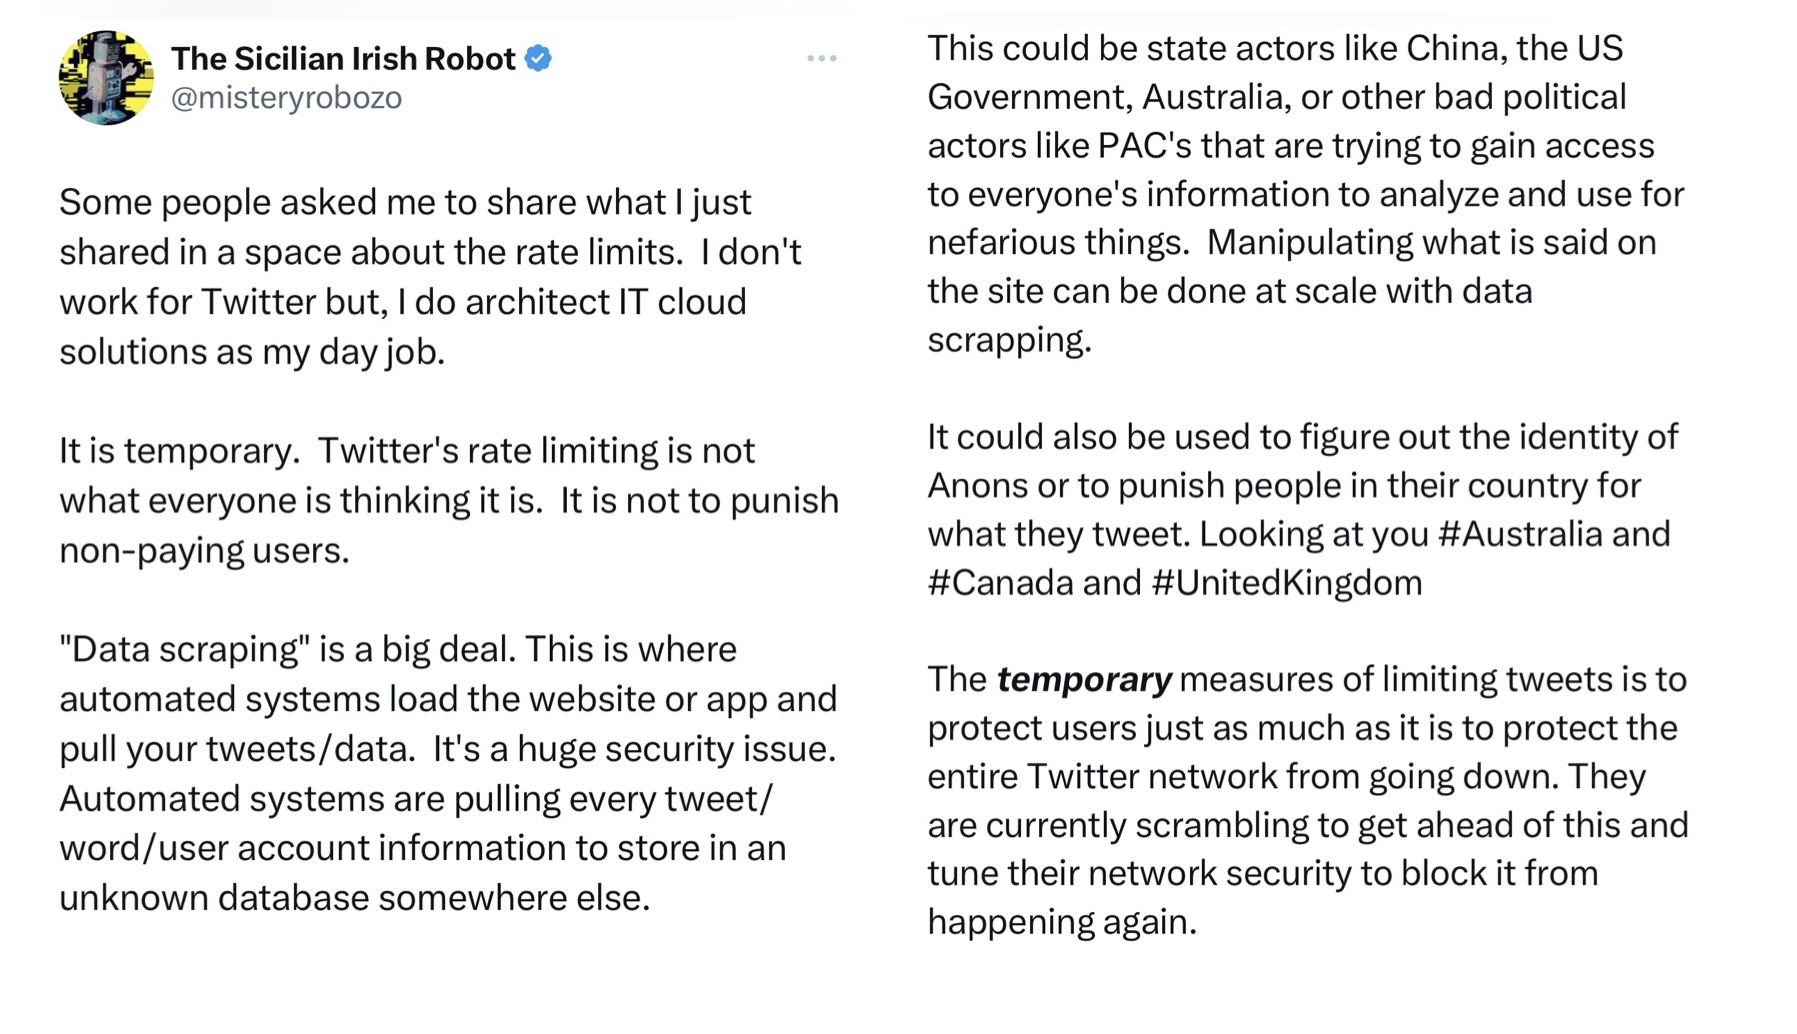This screenshot has width=1797, height=1034.
Task: Click the blue verified checkmark badge
Action: (x=538, y=58)
